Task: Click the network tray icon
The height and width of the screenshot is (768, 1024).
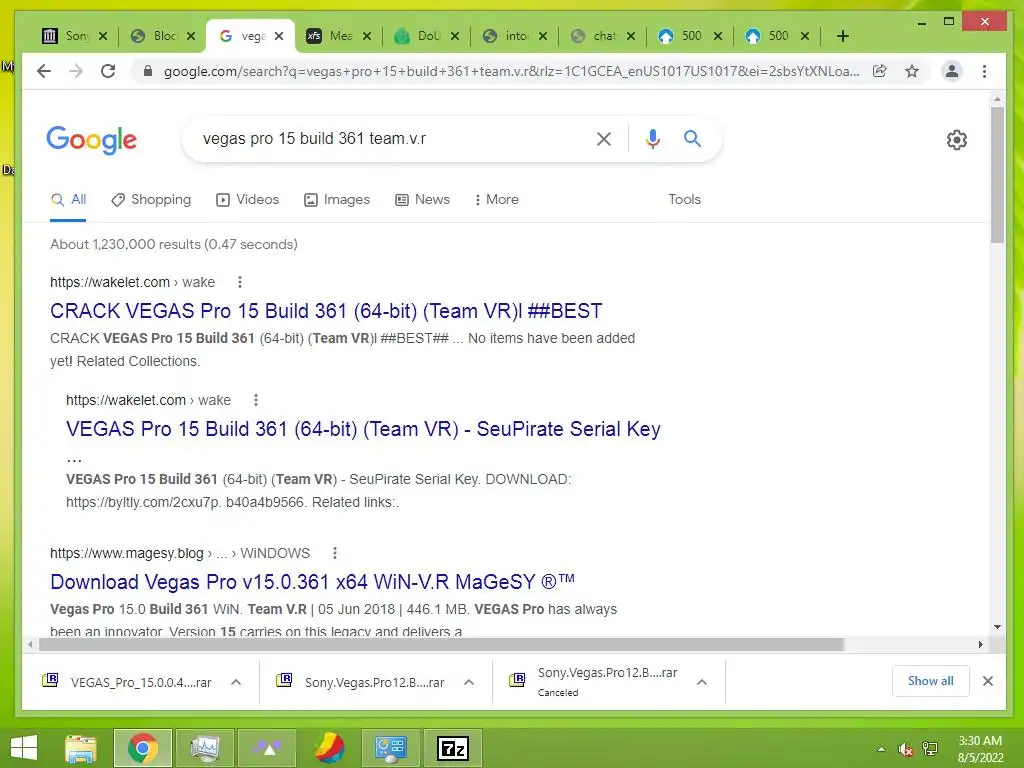Action: click(x=930, y=749)
